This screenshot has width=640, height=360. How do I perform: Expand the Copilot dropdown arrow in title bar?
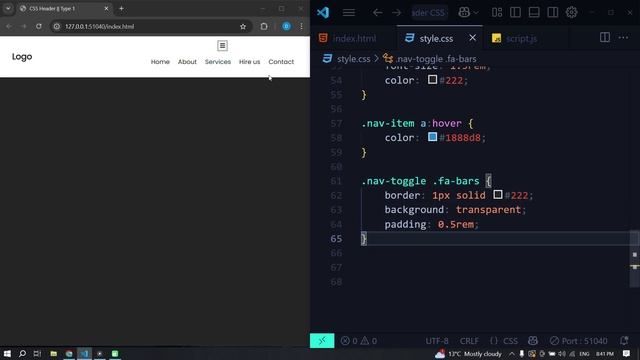point(476,13)
